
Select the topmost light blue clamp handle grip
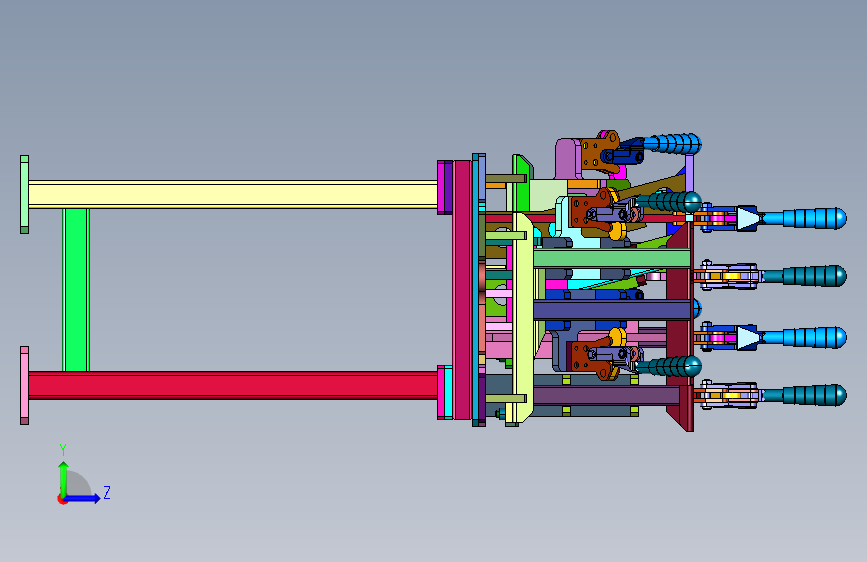673,144
